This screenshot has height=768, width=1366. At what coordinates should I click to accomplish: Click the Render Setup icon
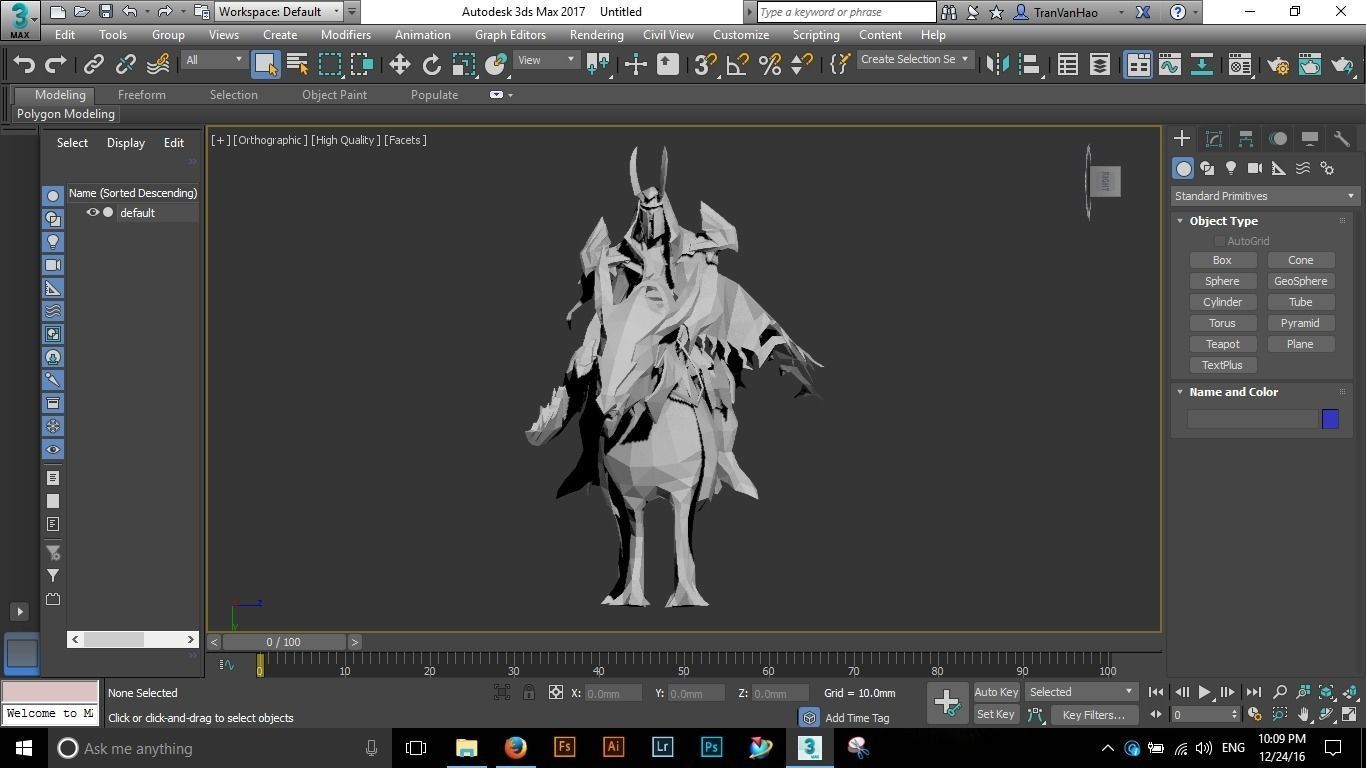[x=1278, y=64]
